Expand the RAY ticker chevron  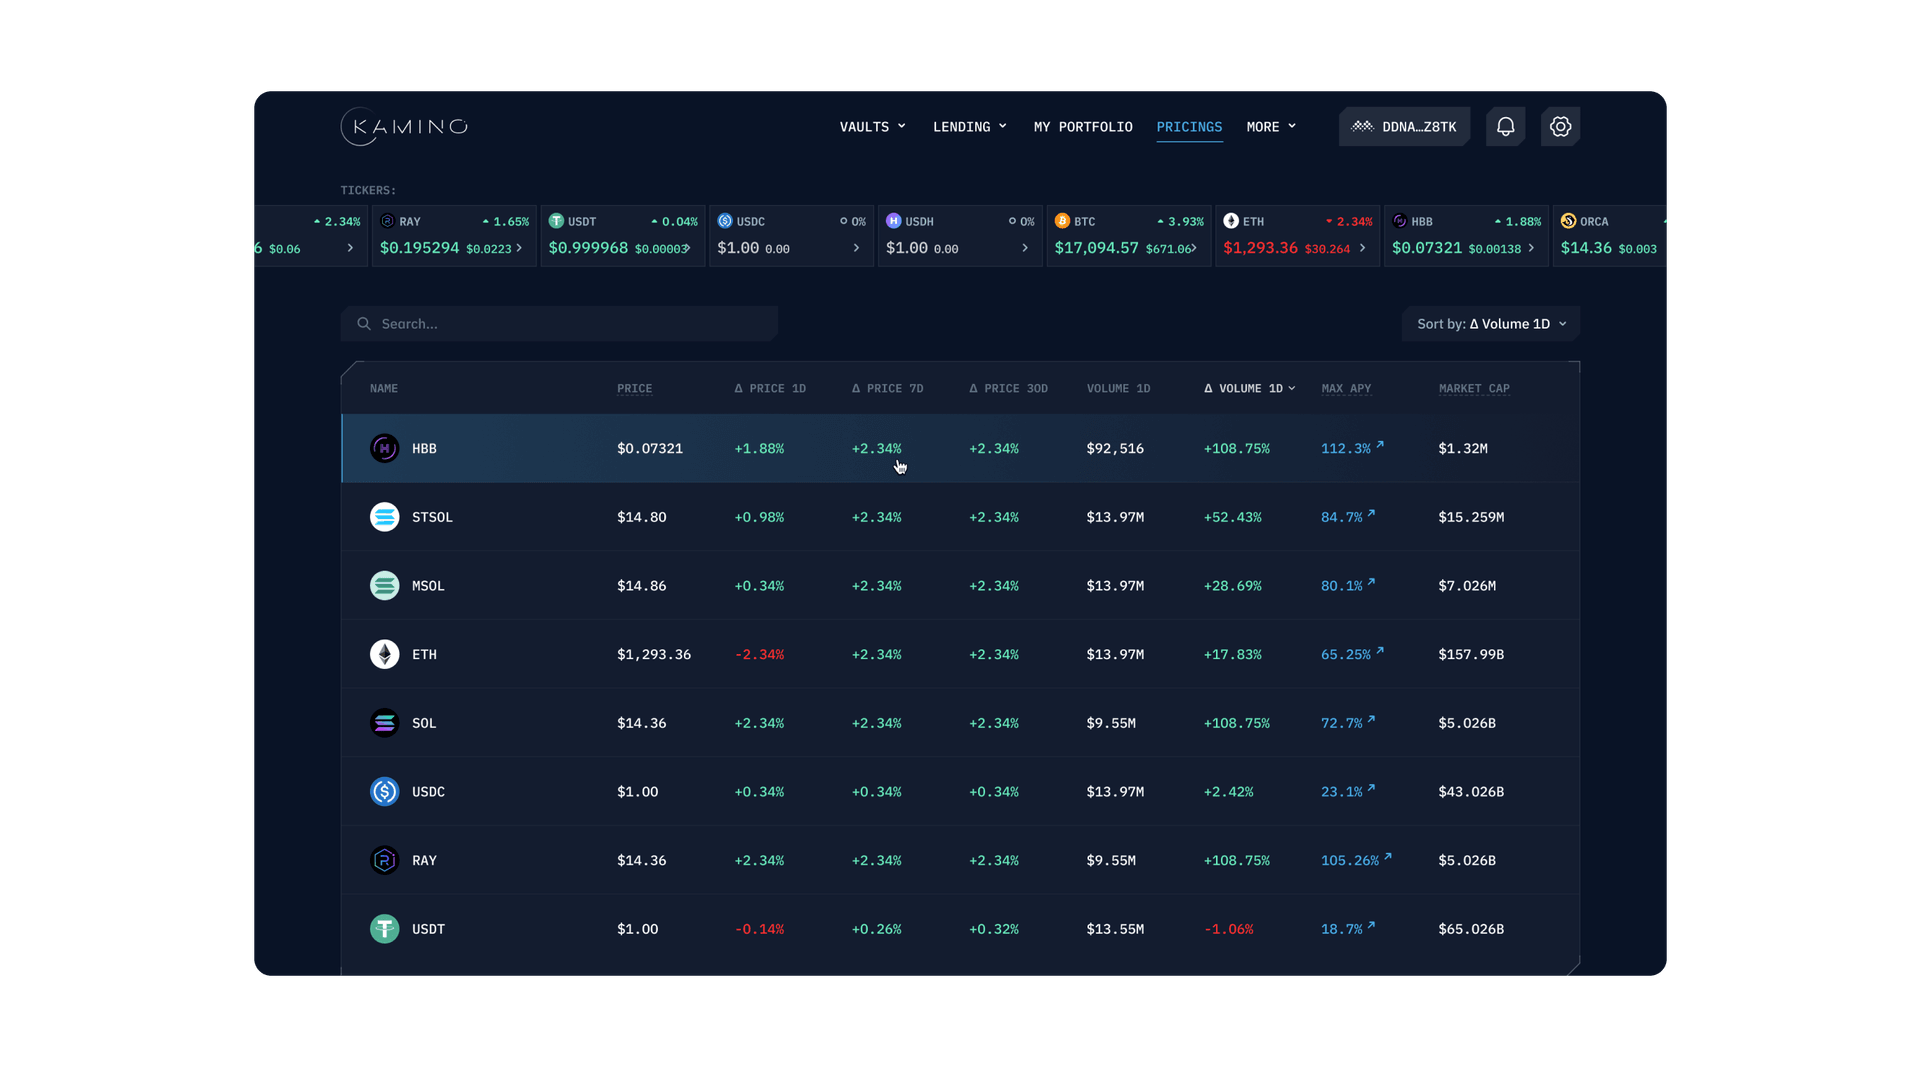[x=519, y=248]
